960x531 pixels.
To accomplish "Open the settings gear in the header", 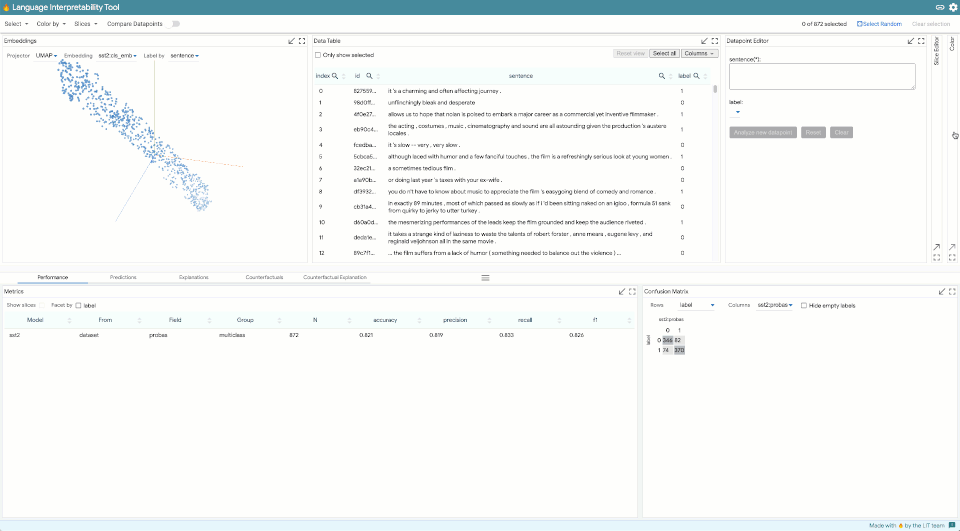I will (952, 7).
